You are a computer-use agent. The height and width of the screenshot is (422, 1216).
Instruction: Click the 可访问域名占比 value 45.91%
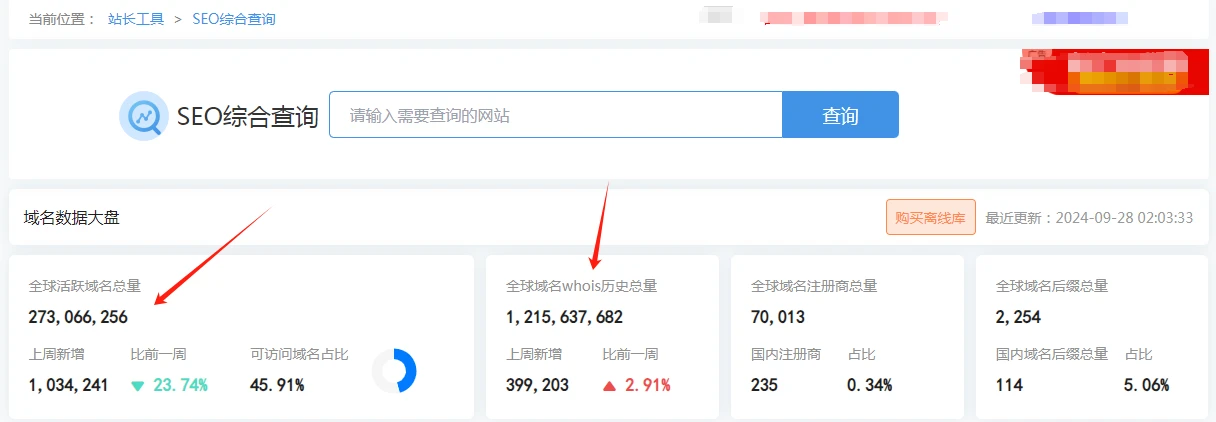tap(277, 385)
